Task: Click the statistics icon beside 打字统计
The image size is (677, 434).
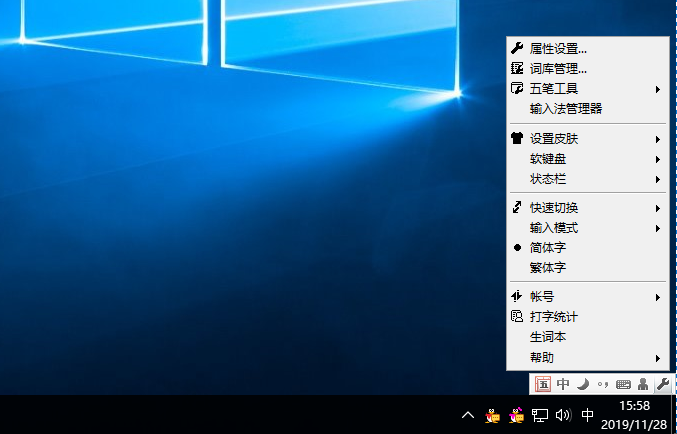Action: point(517,317)
